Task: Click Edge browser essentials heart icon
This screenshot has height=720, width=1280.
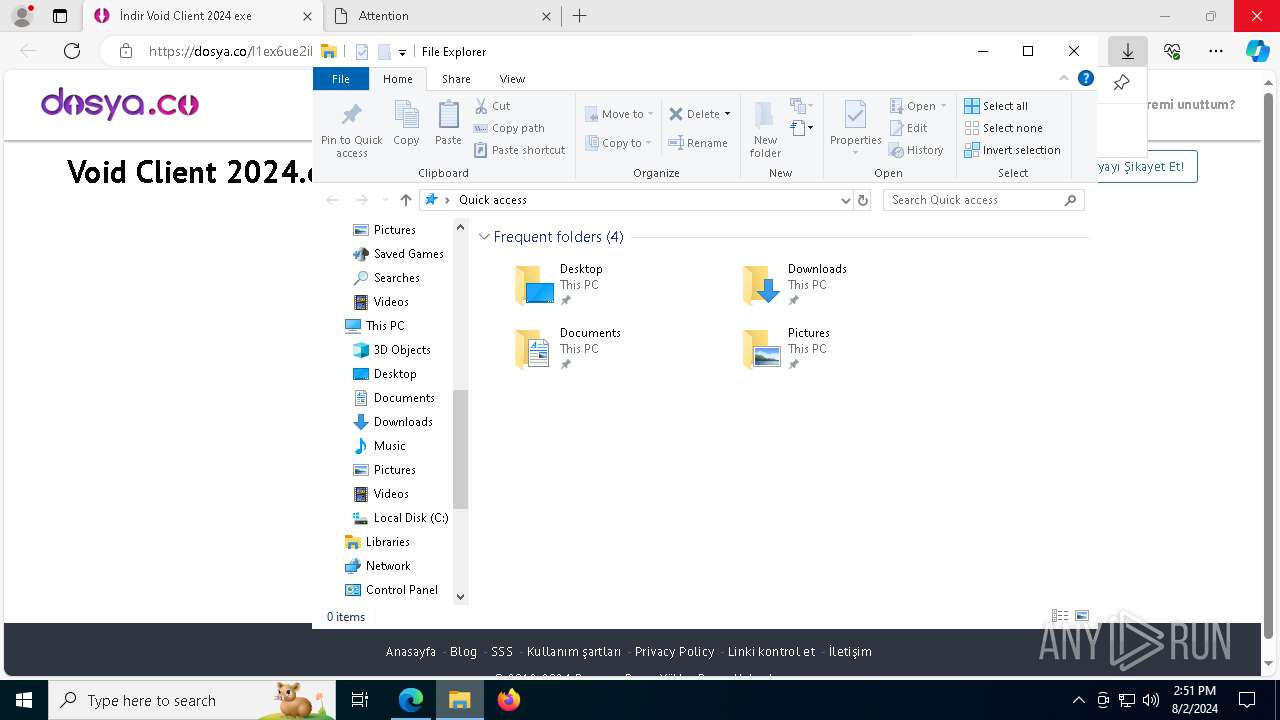Action: [1172, 51]
